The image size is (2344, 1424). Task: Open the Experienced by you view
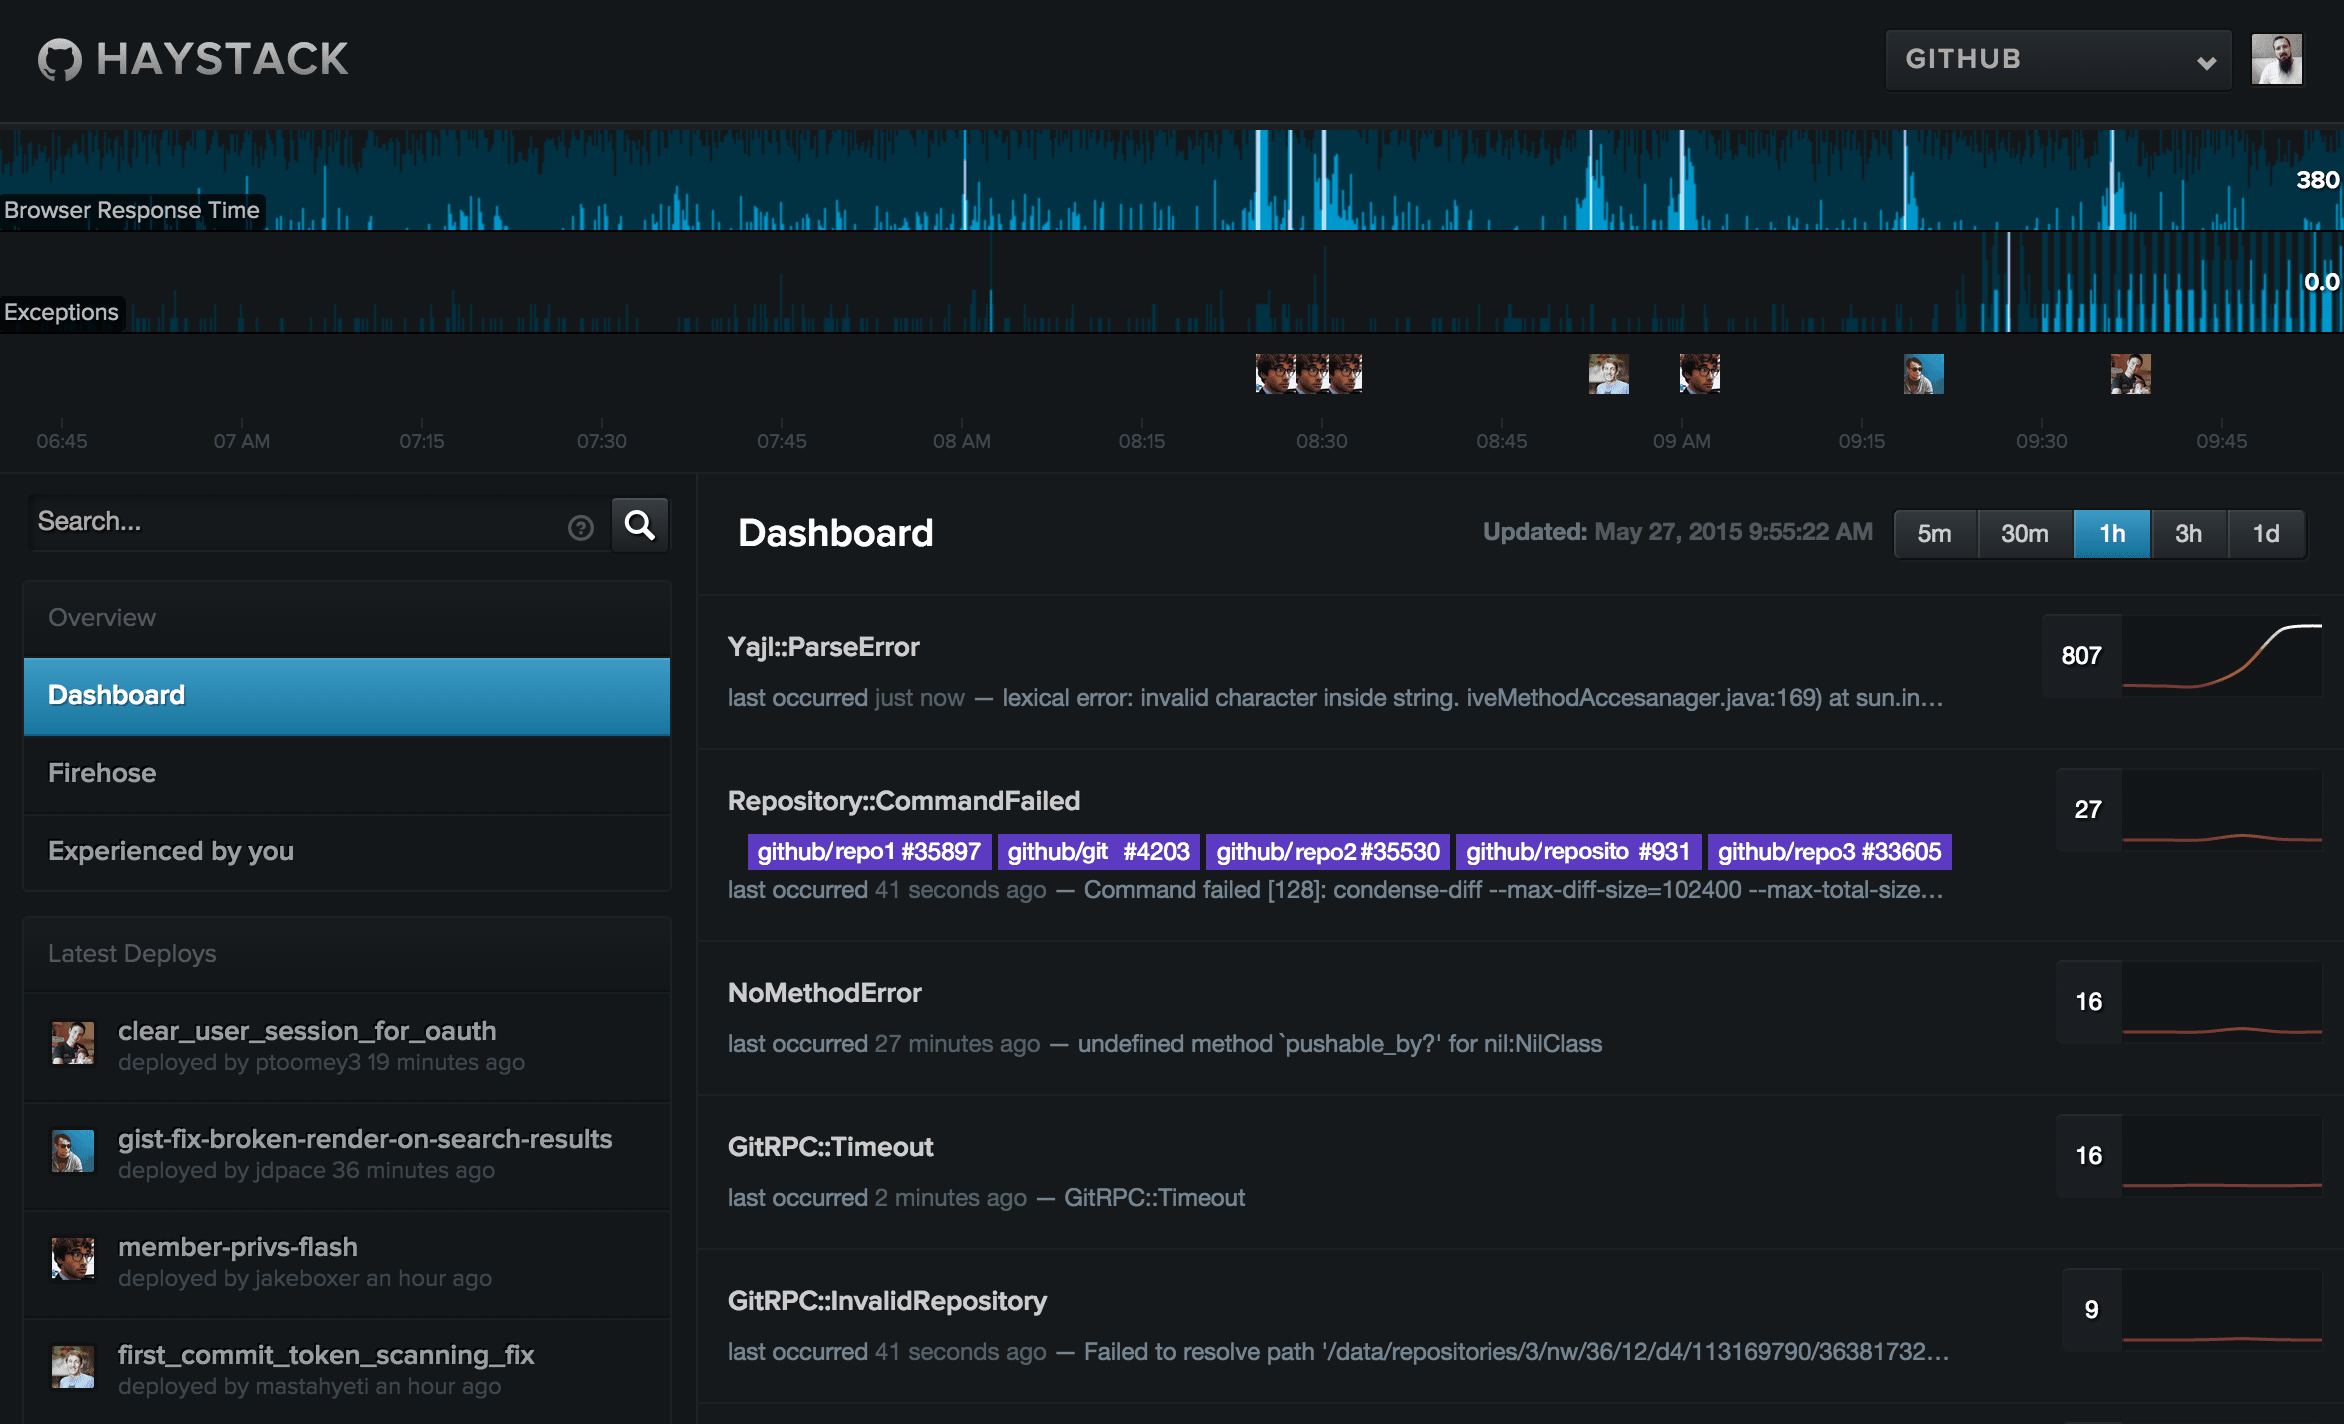coord(170,850)
